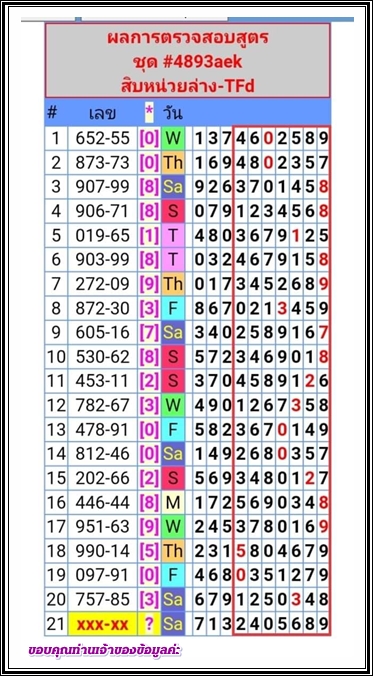
Task: Click the 'Th' day cell beside 990-14
Action: (x=173, y=551)
